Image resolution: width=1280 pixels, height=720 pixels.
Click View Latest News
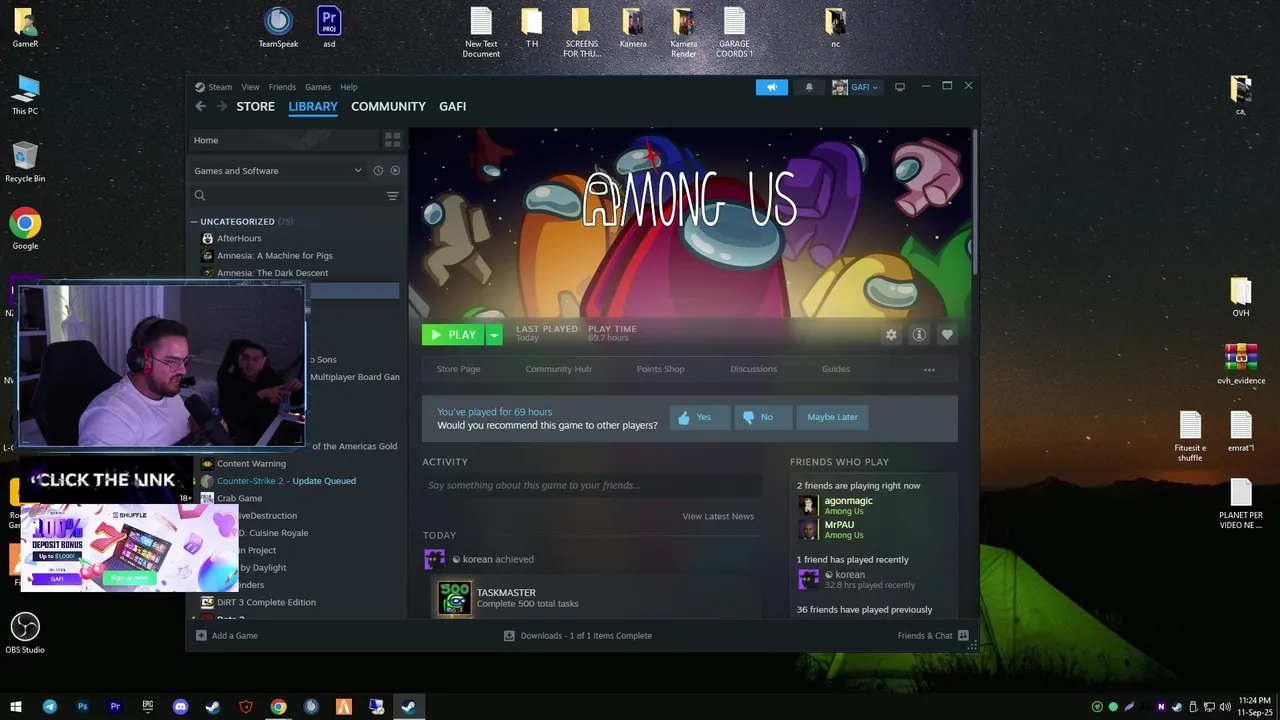[718, 516]
